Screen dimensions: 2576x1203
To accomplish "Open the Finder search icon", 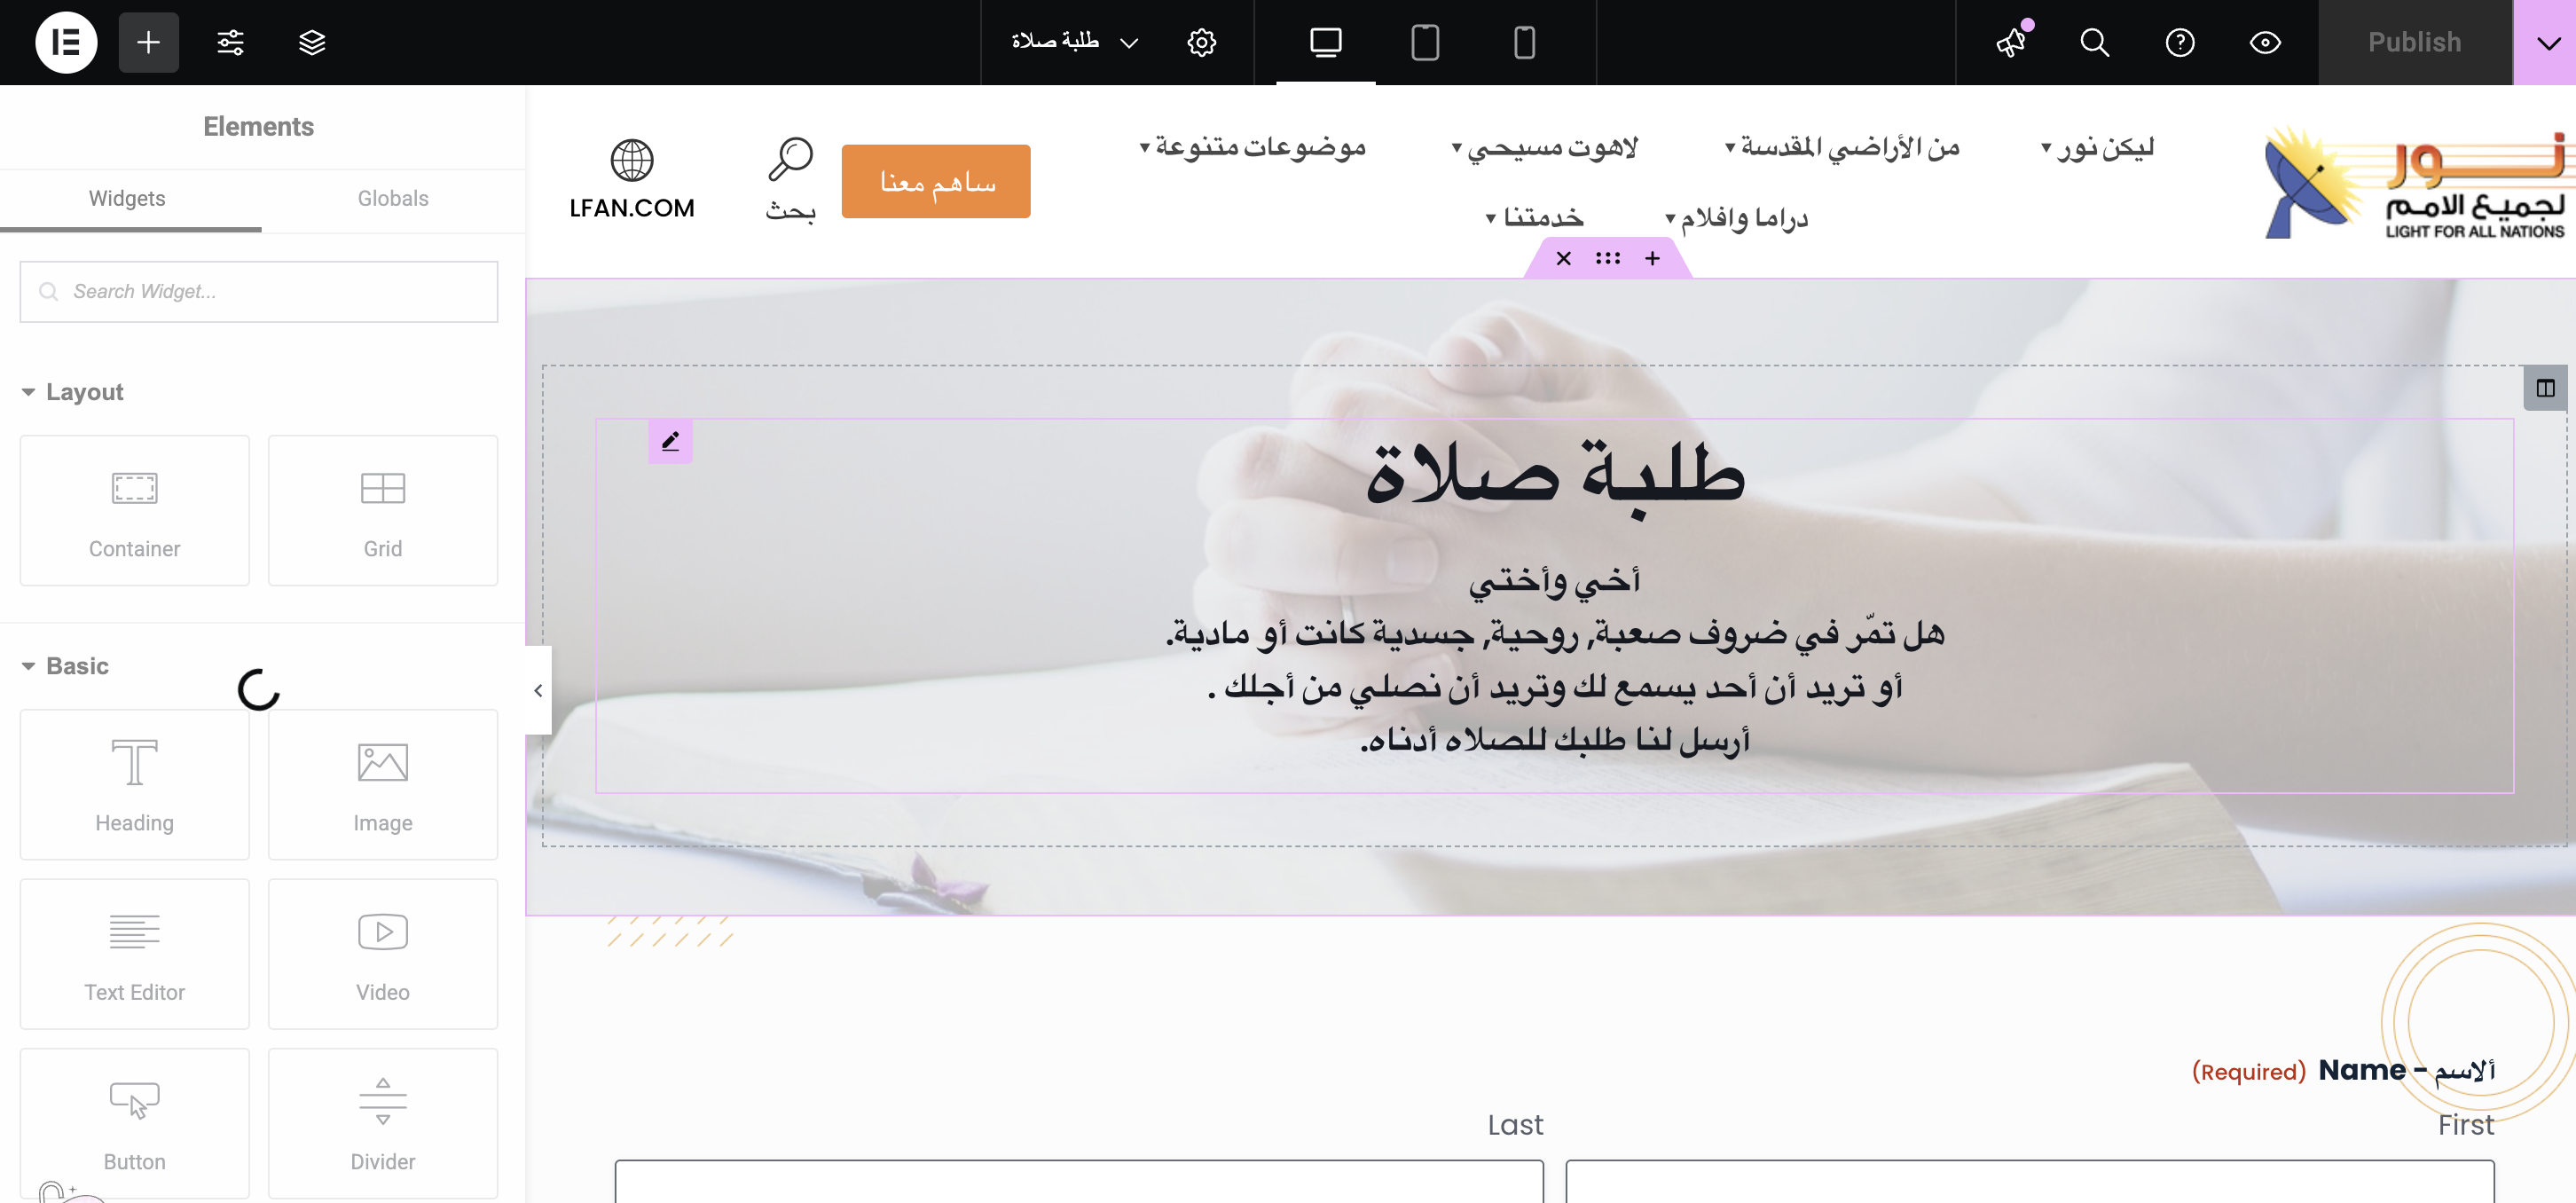I will (2095, 42).
